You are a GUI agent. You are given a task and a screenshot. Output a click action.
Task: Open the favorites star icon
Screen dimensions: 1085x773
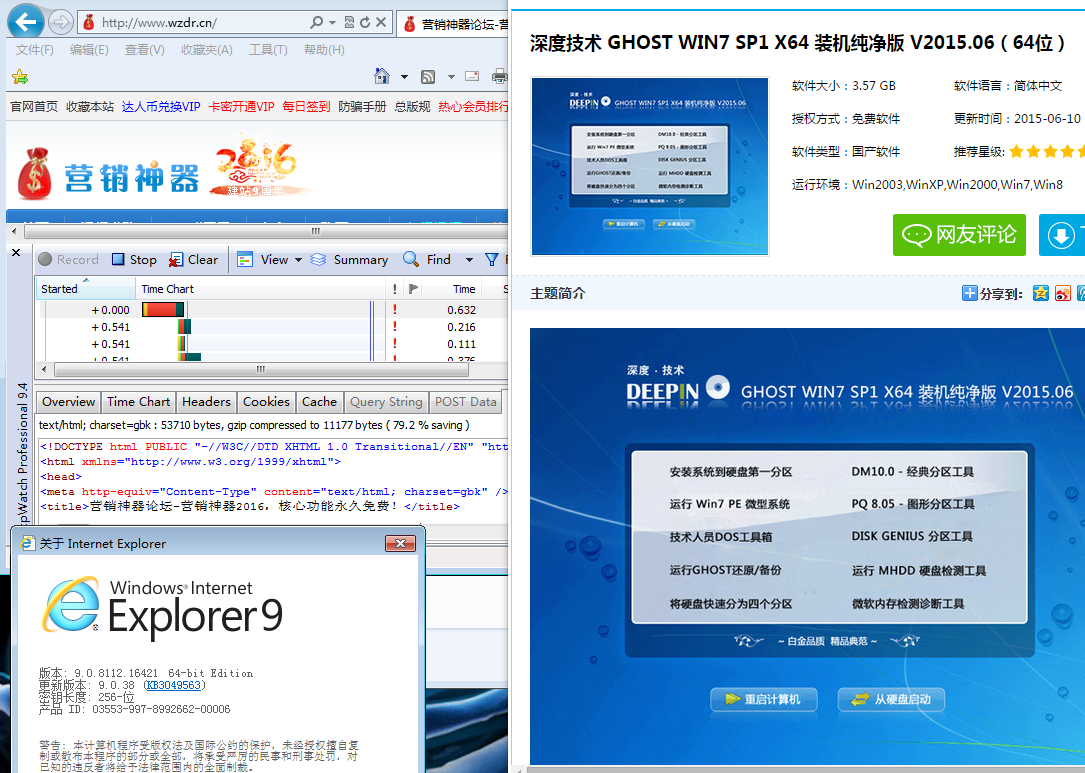point(19,77)
